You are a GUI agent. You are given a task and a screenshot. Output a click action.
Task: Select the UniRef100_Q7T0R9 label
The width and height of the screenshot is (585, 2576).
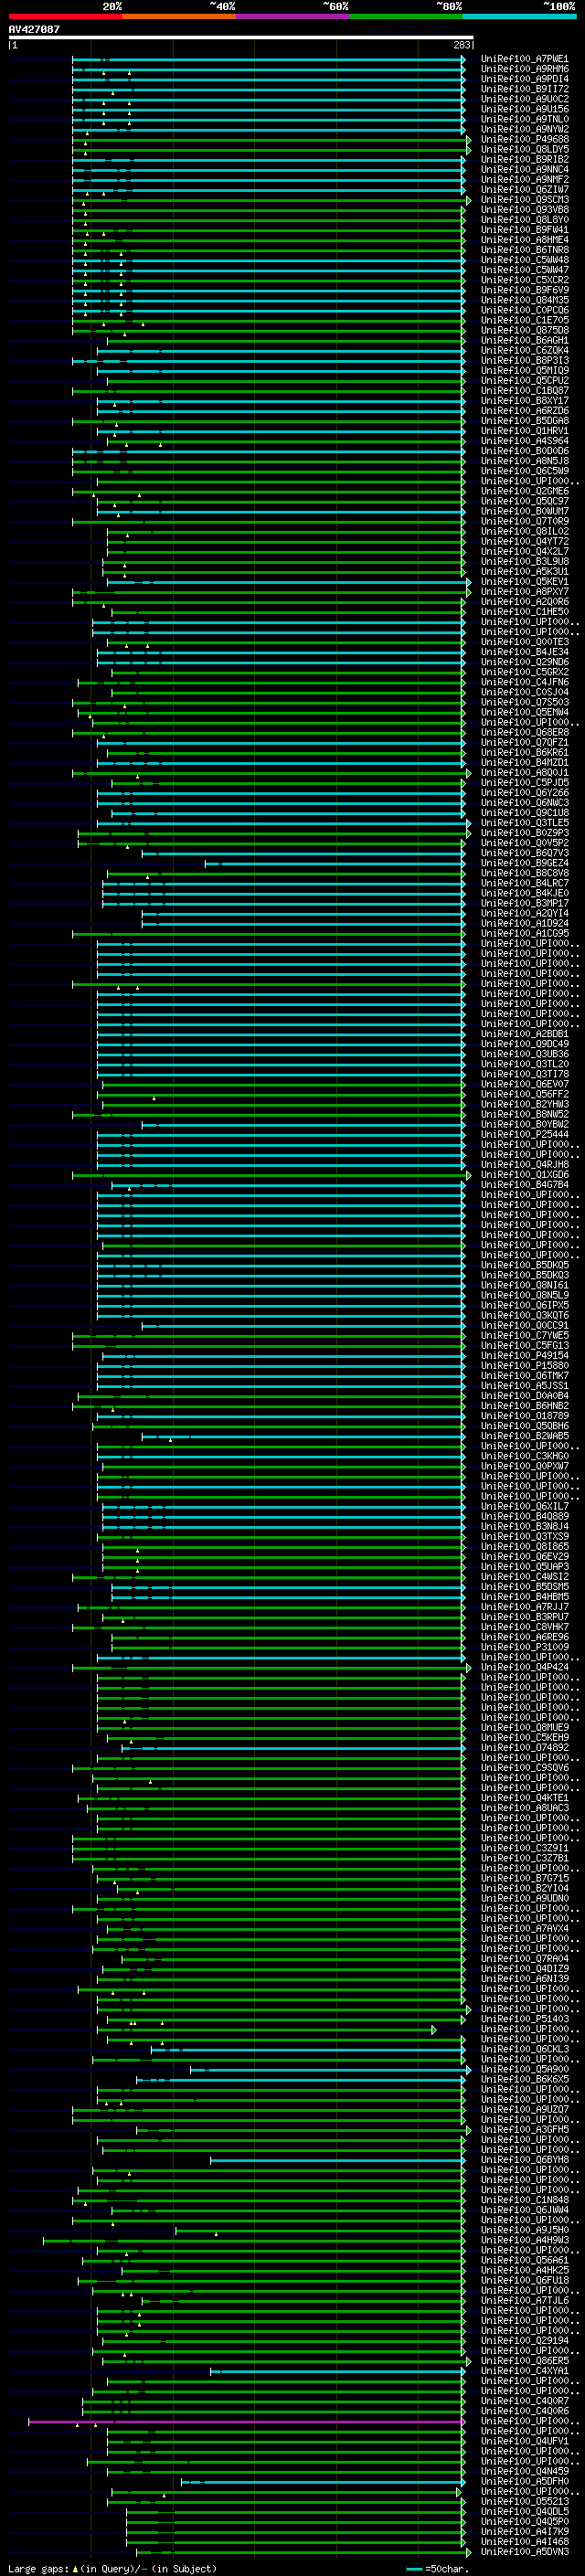524,521
